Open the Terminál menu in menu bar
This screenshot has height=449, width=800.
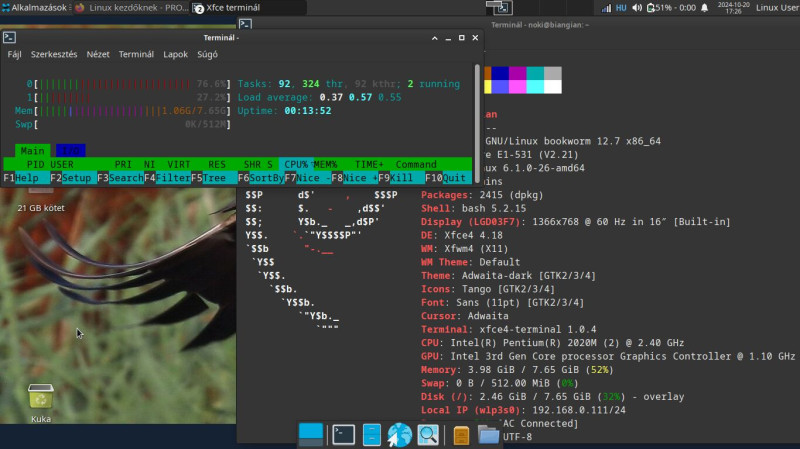136,54
